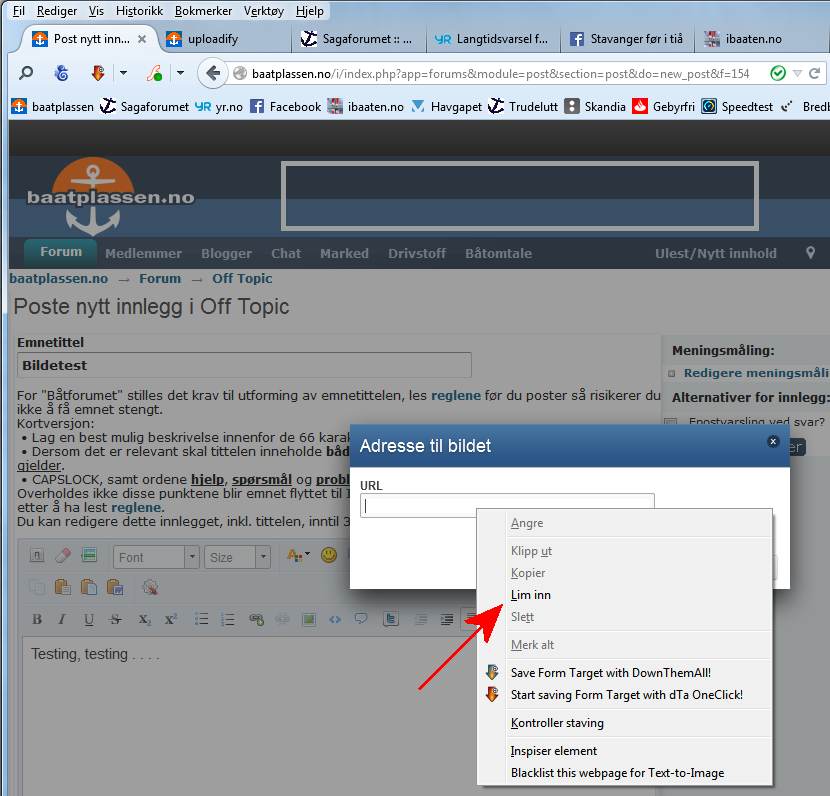This screenshot has height=796, width=830.
Task: Click the quote speech-bubble editor icon
Action: coord(361,618)
